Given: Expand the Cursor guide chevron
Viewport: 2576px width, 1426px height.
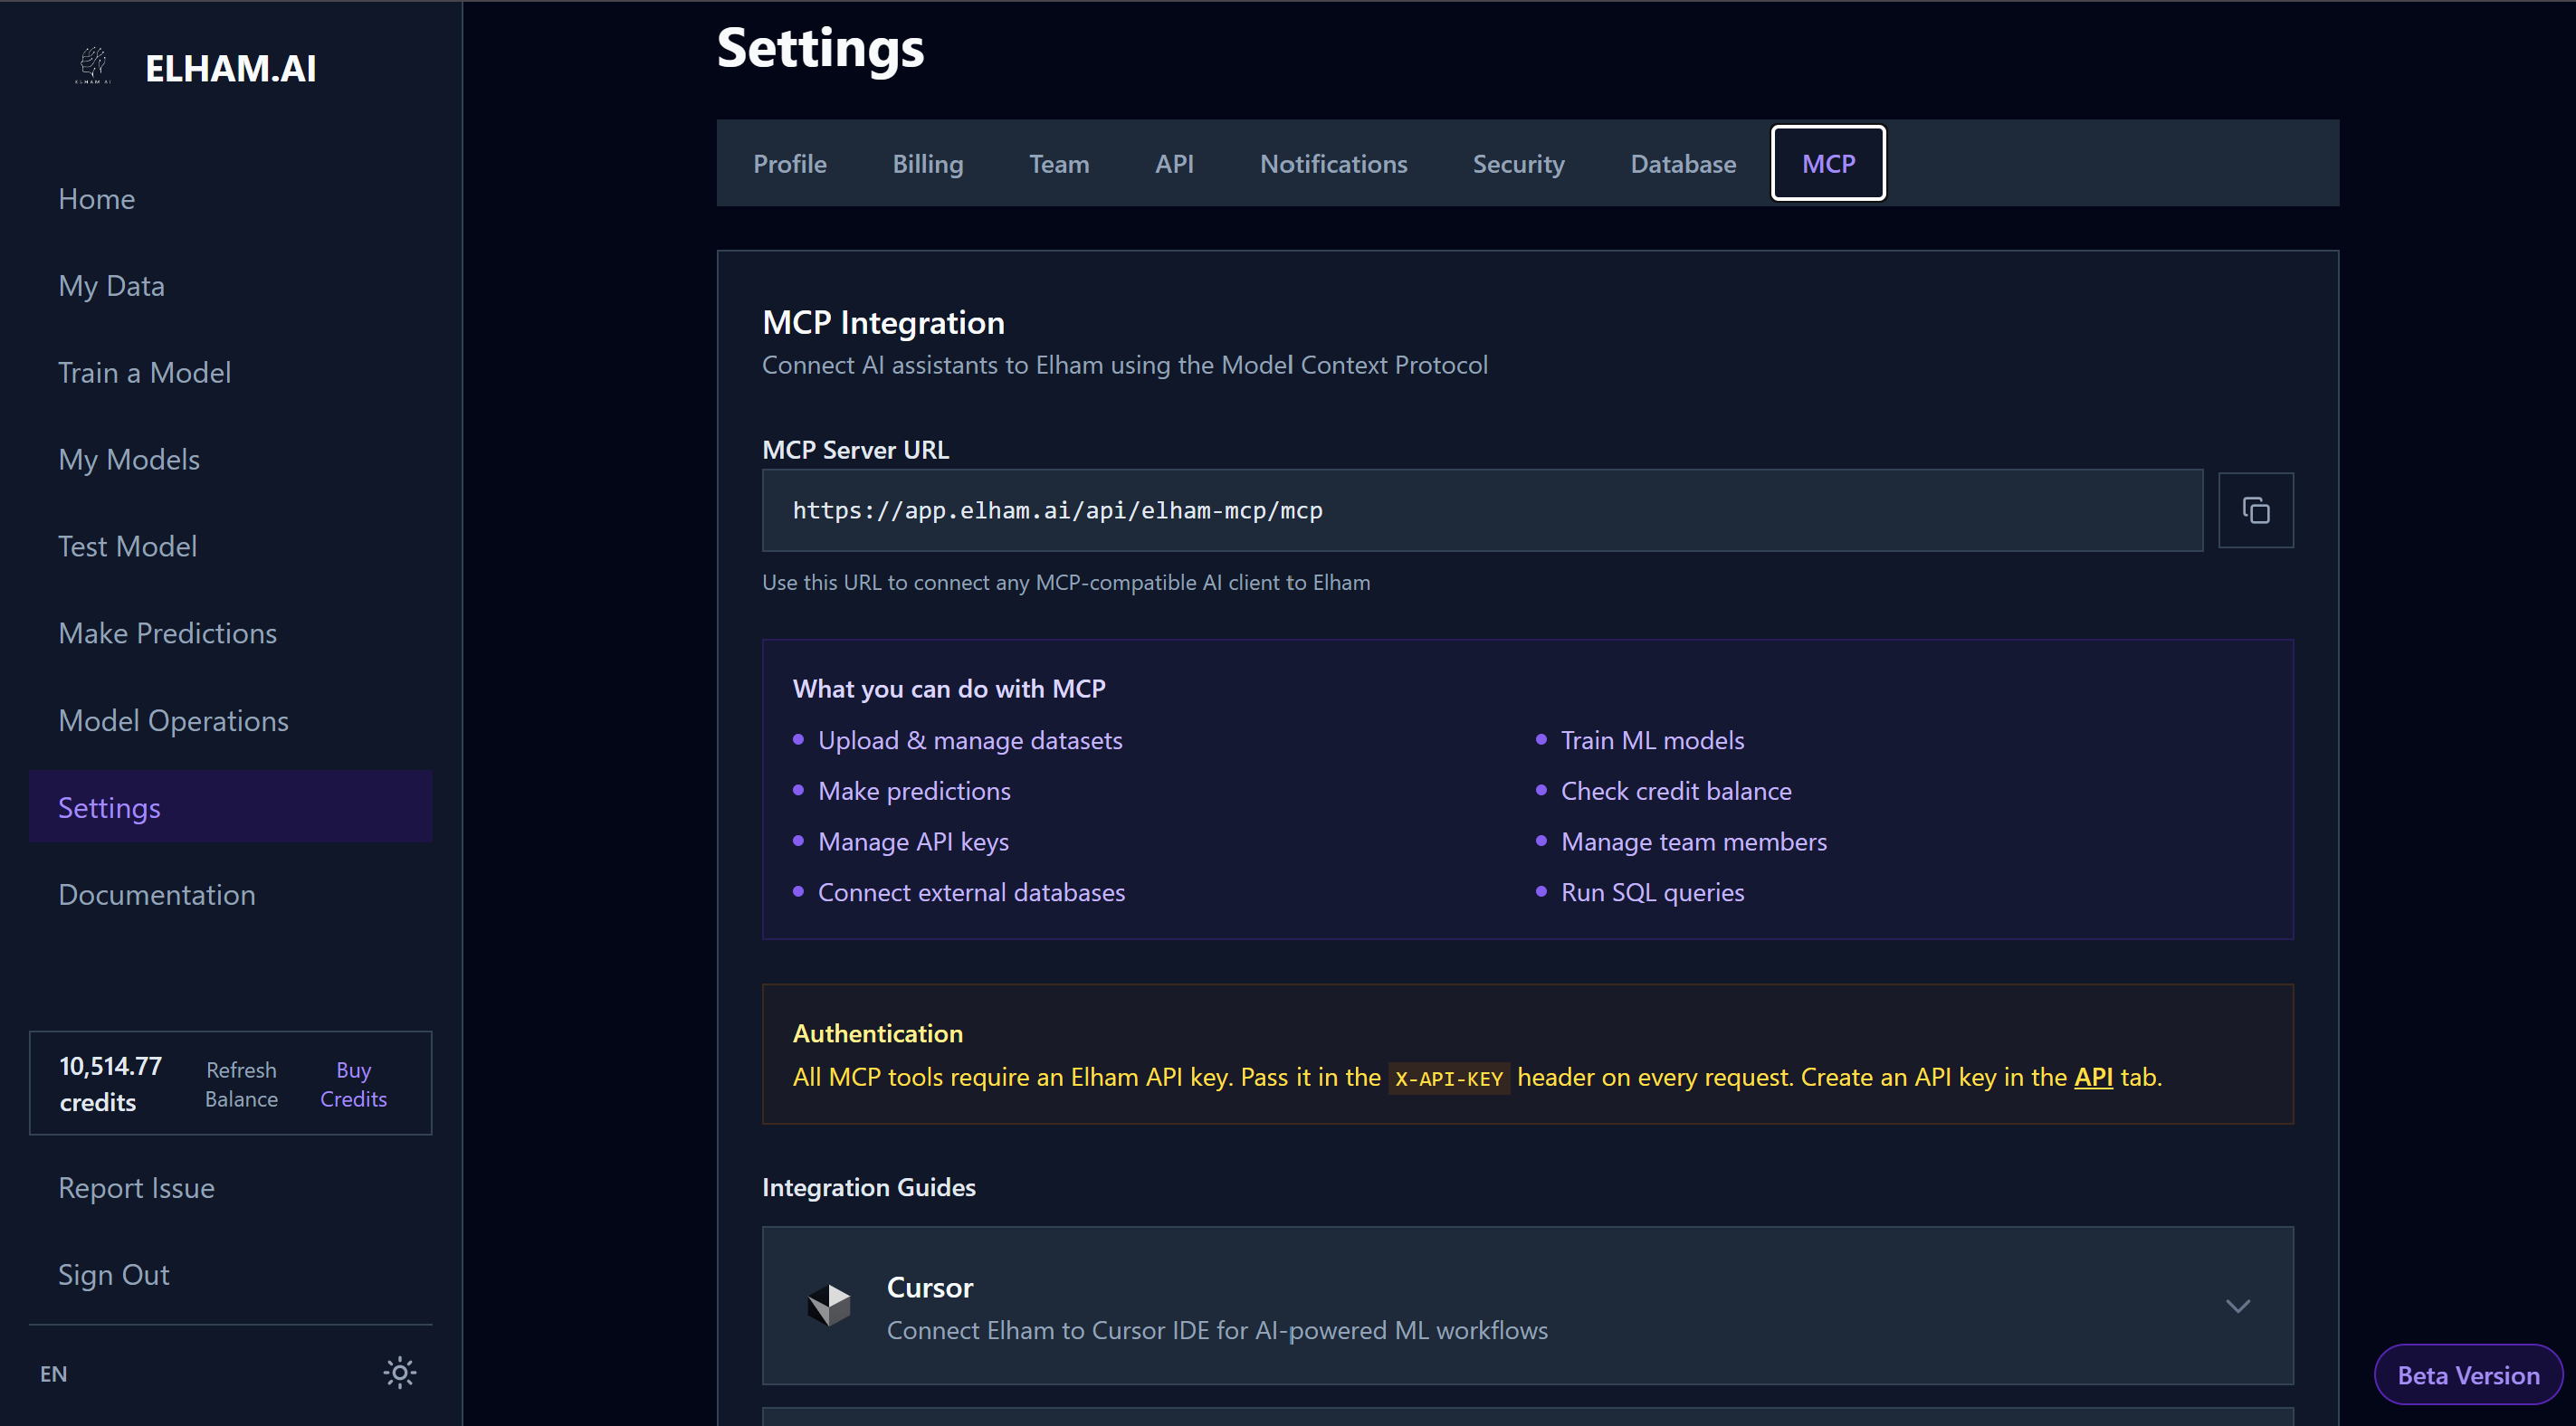Looking at the screenshot, I should point(2237,1306).
